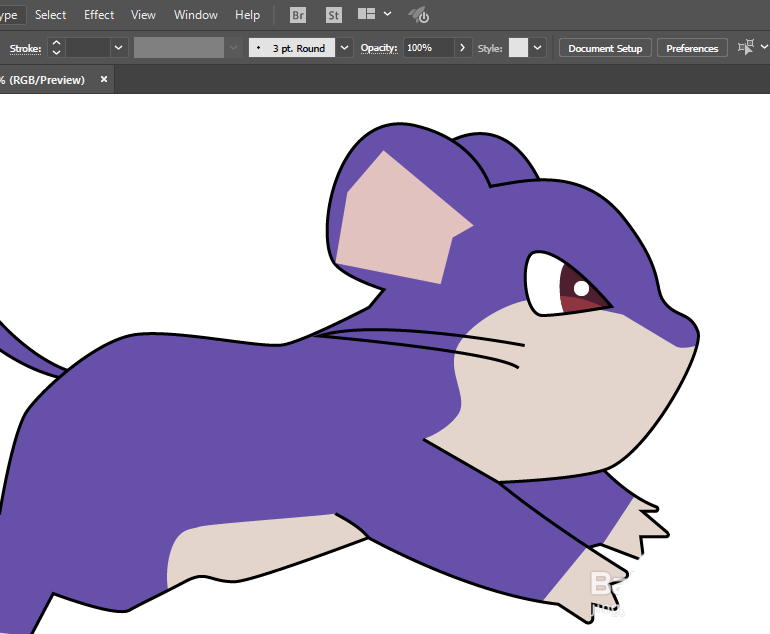The image size is (770, 634).
Task: Open the View menu
Action: [x=144, y=15]
